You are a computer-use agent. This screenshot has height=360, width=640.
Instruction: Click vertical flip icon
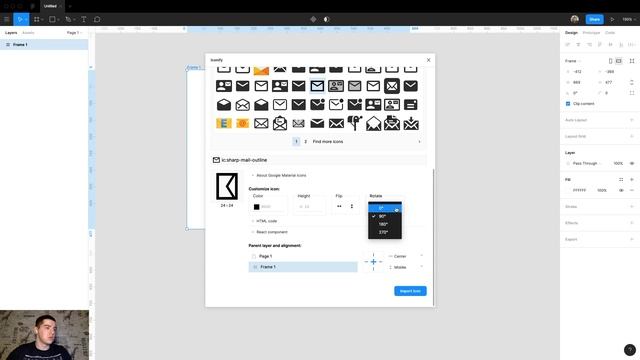352,207
